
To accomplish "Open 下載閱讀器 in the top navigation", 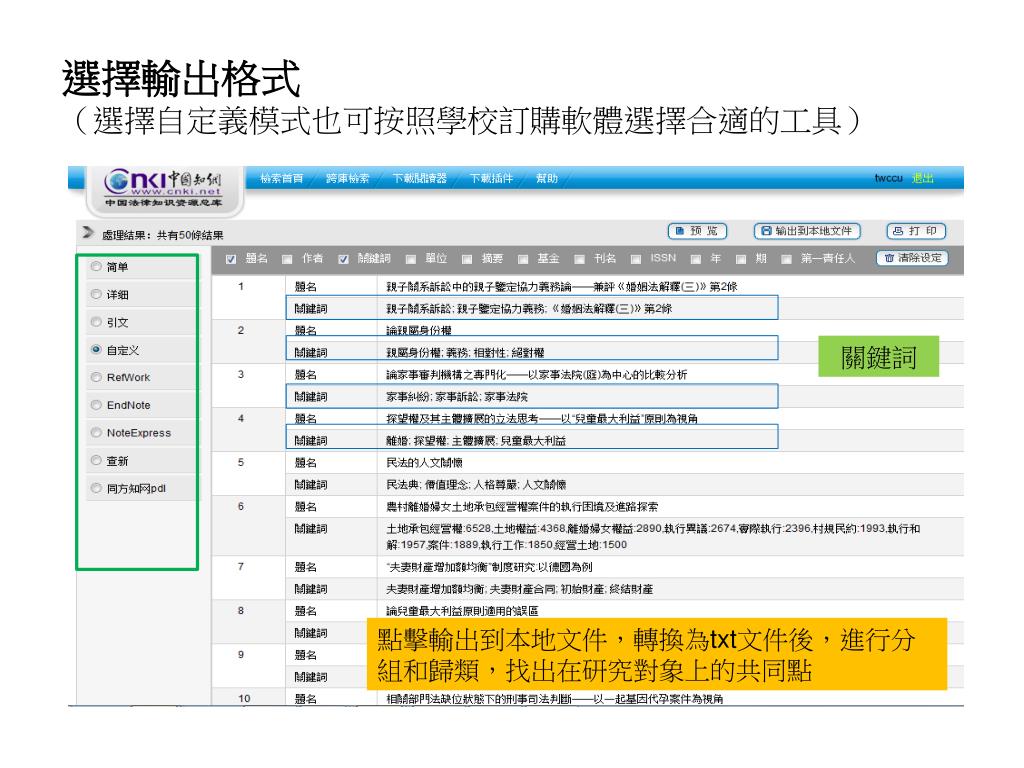I will [419, 178].
